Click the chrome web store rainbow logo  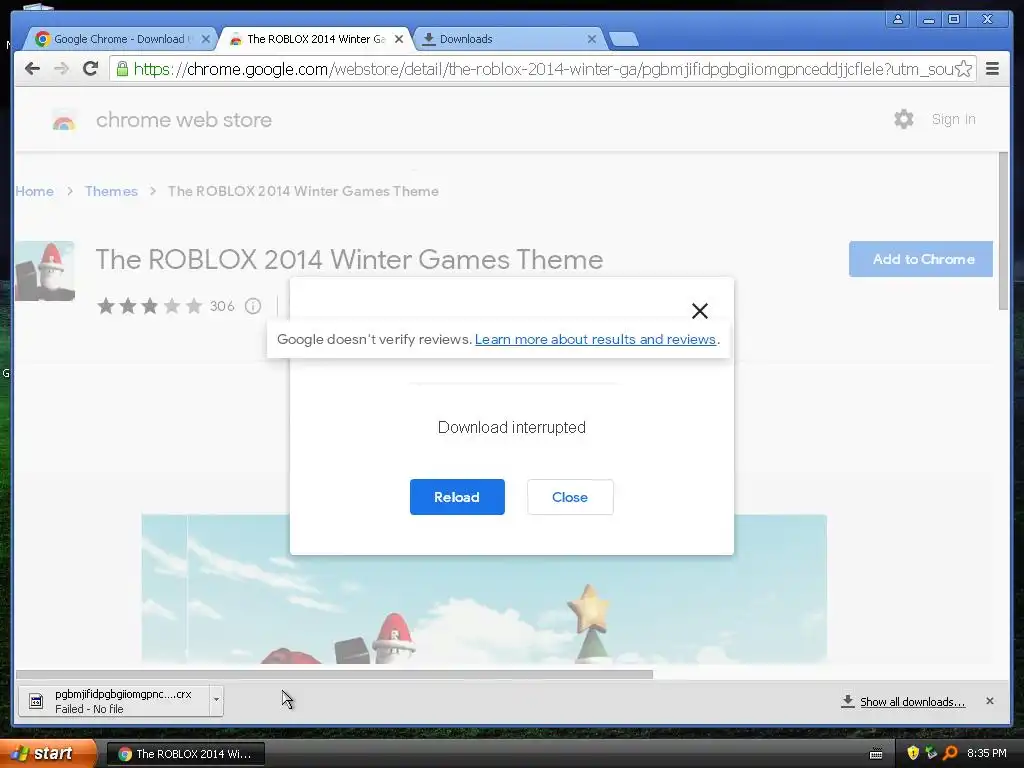[63, 121]
